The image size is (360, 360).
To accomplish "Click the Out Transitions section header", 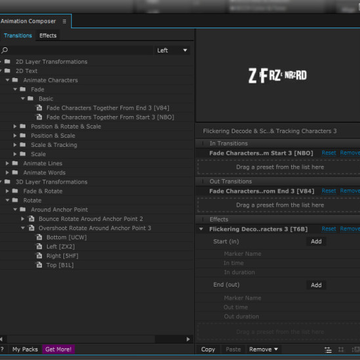I will pos(278,181).
